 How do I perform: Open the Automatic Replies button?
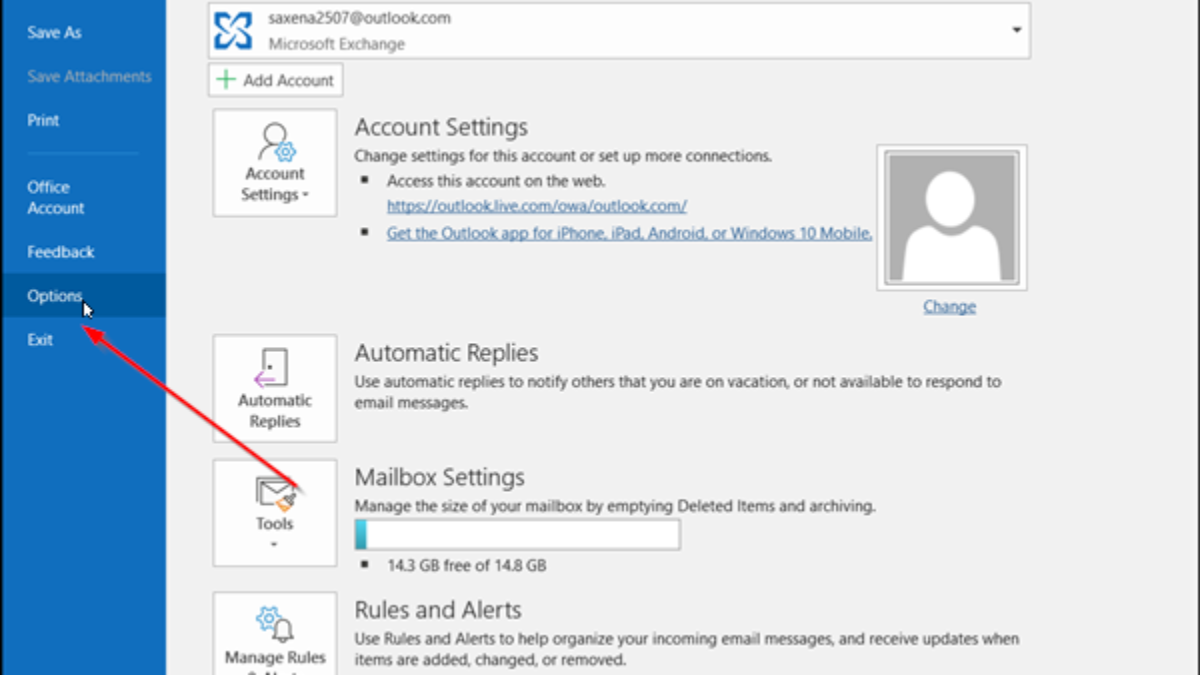(275, 388)
